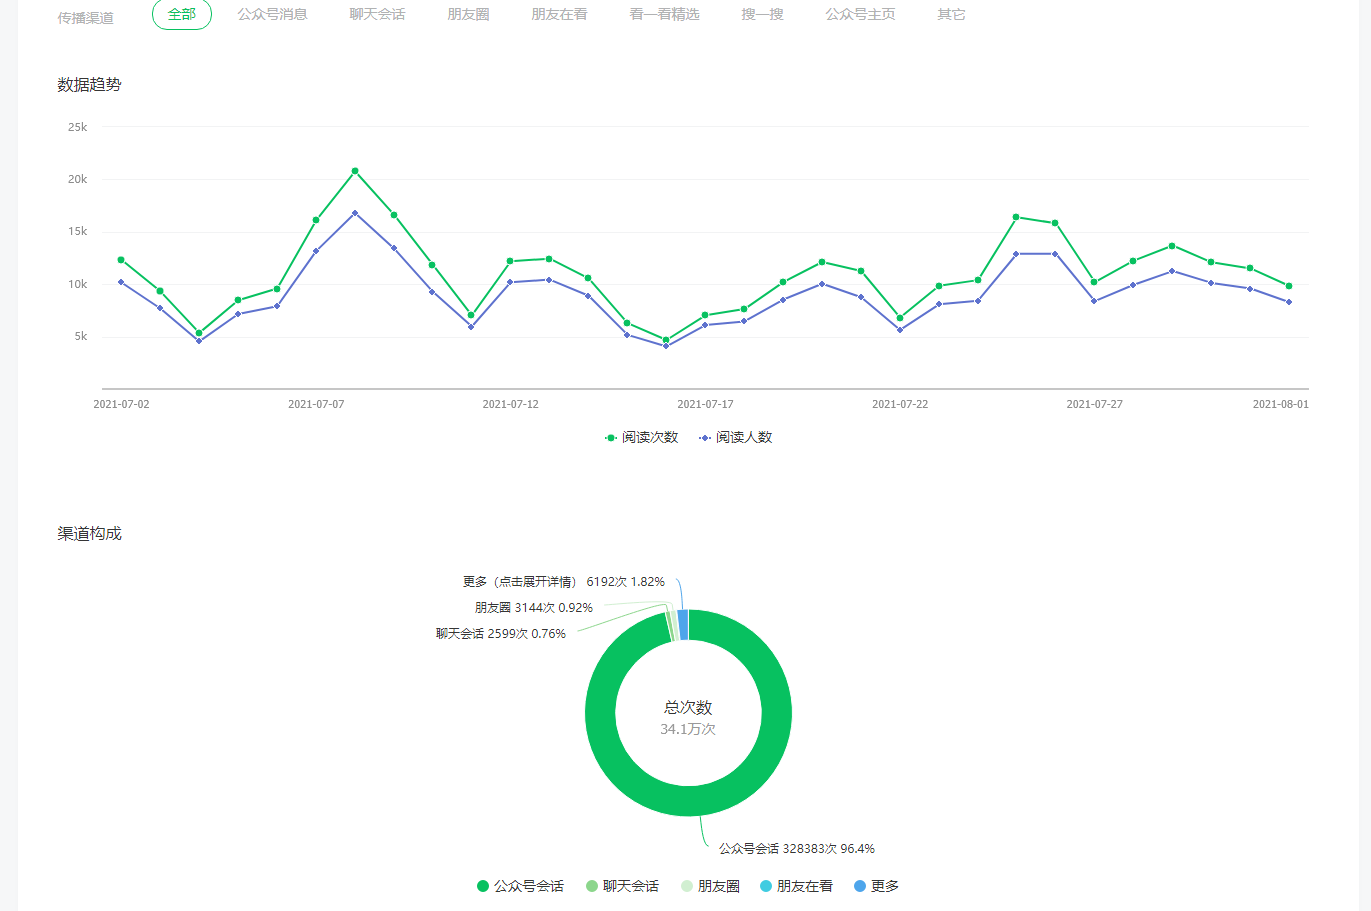Switch to 公众号消息 channel tab

click(x=272, y=15)
